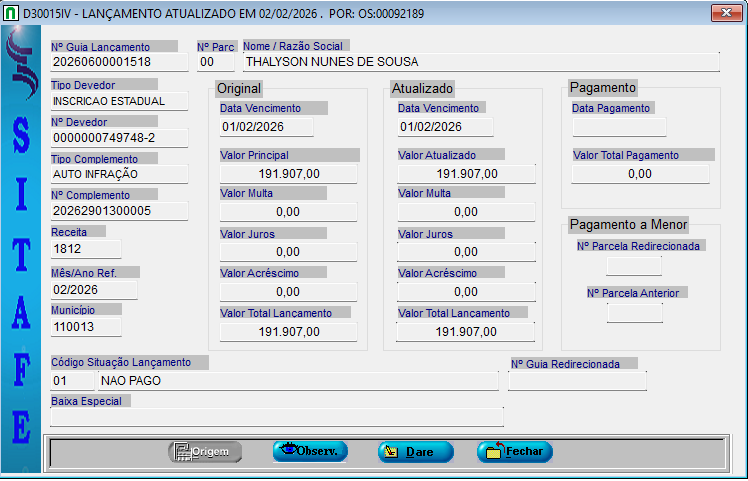Open observations with the Observ. button
Viewport: 748px width, 481px height.
[x=310, y=452]
